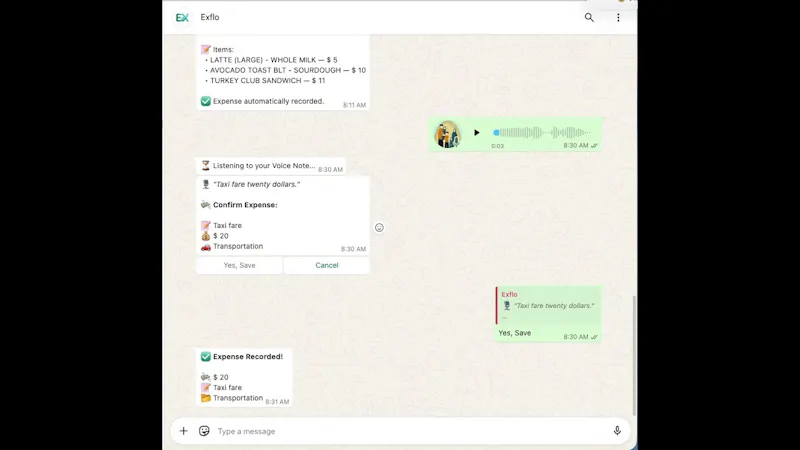Select the 'Listening to your Voice Note...' message
800x450 pixels.
click(x=264, y=166)
